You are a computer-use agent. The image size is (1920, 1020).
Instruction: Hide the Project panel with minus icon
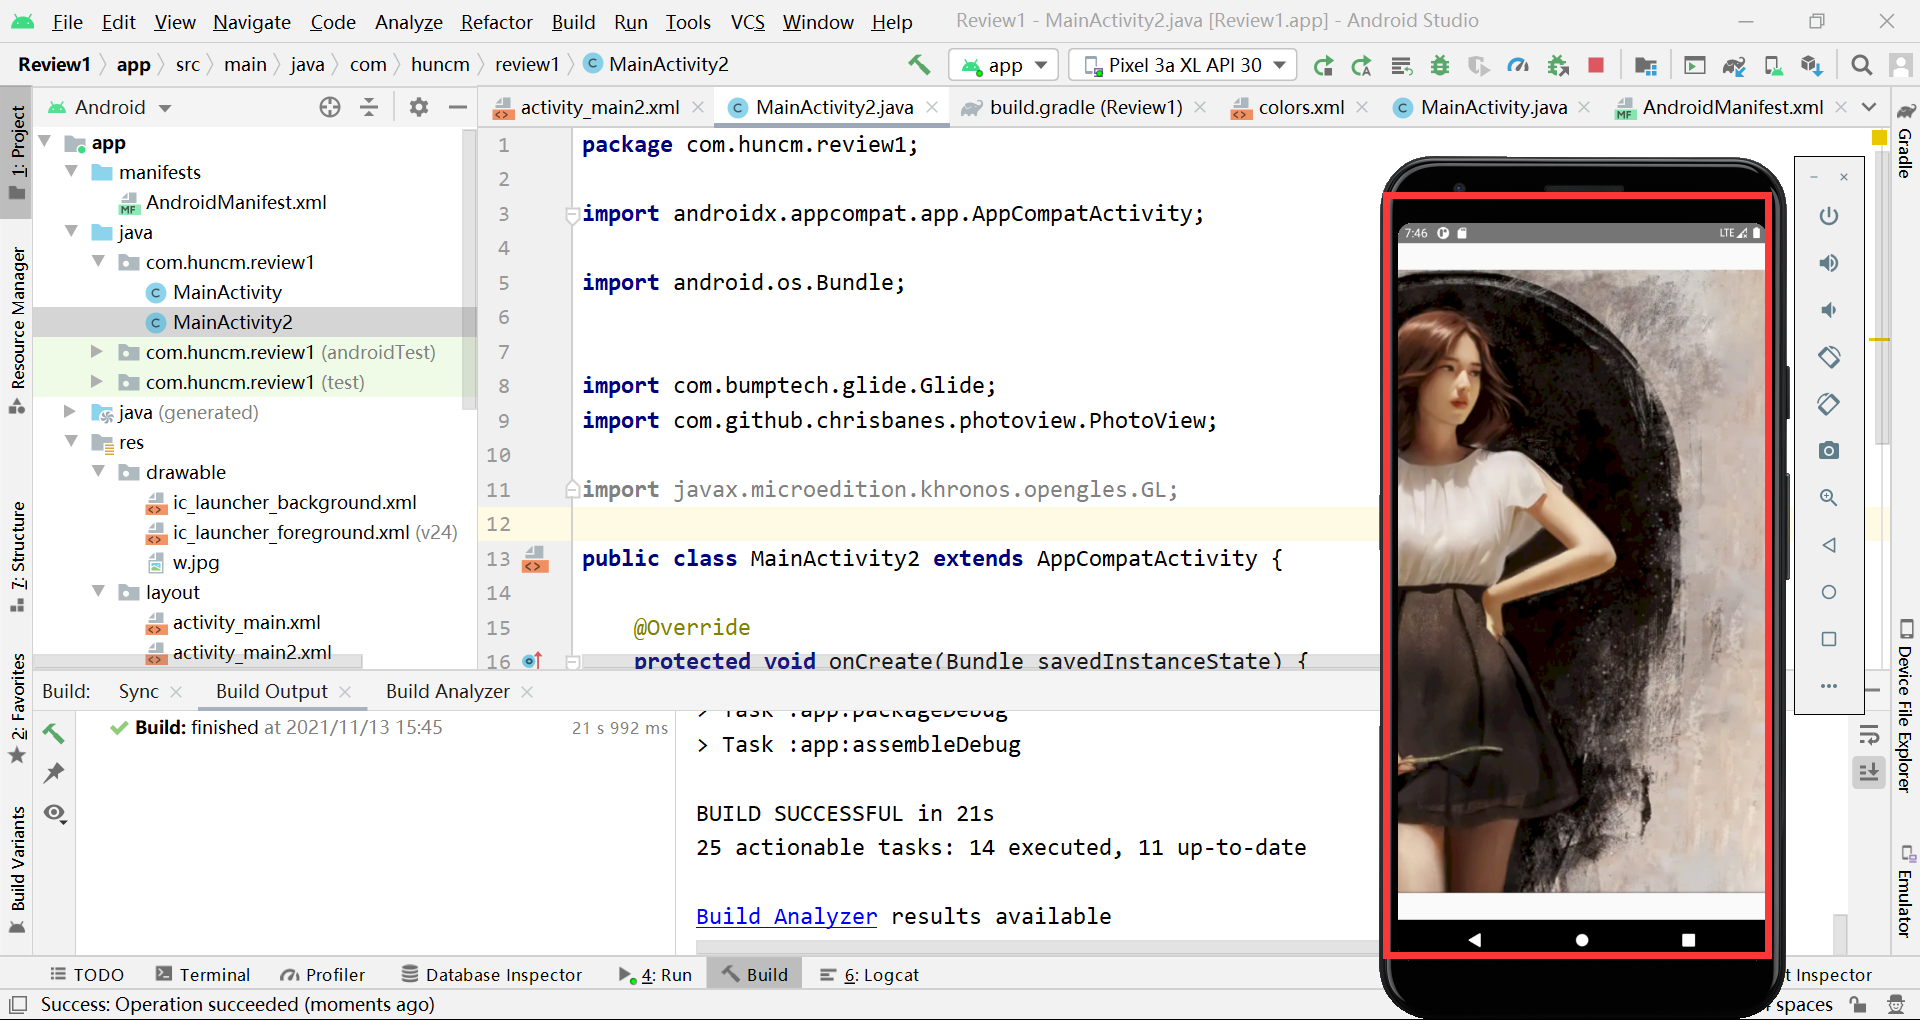[458, 107]
